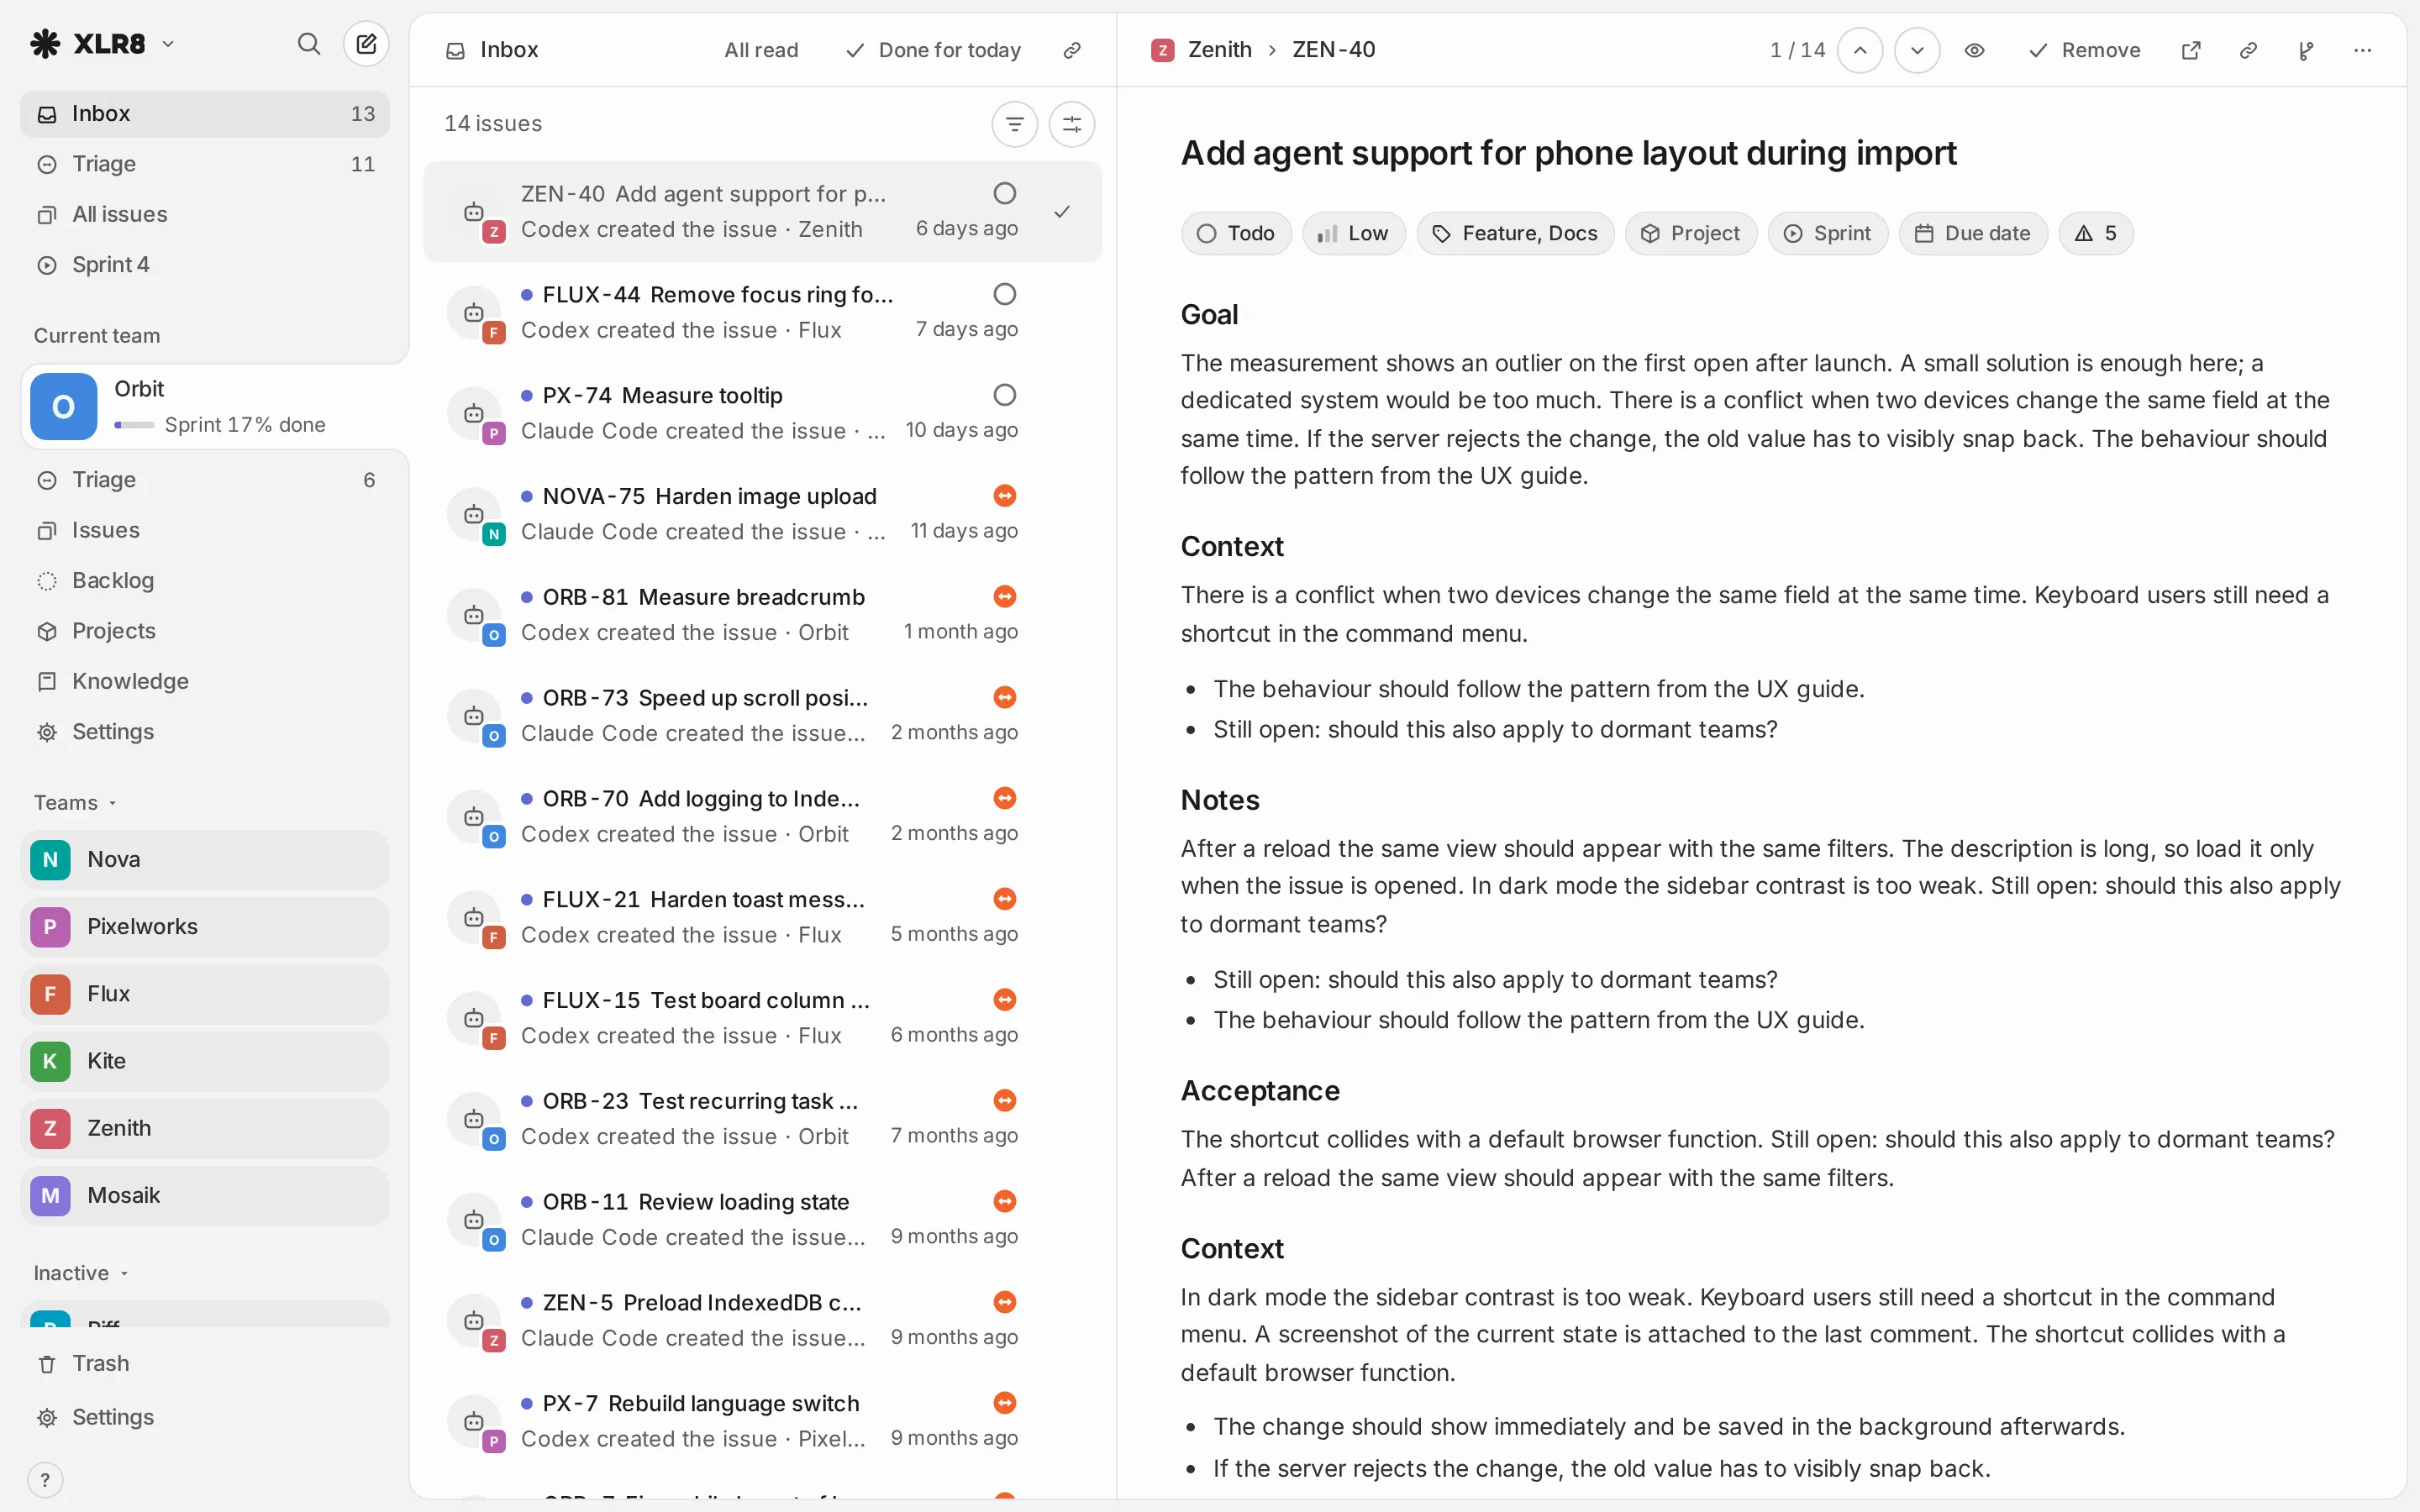The width and height of the screenshot is (2420, 1512).
Task: Toggle status circle on PX-74 row
Action: [1005, 395]
